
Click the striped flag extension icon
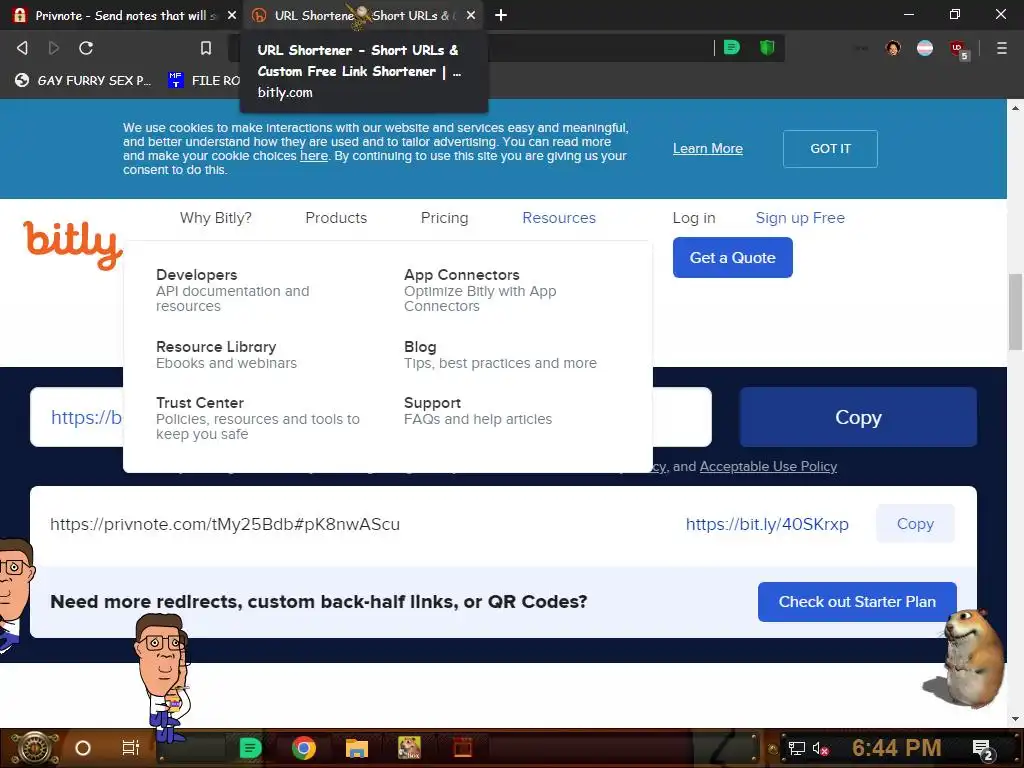[925, 48]
